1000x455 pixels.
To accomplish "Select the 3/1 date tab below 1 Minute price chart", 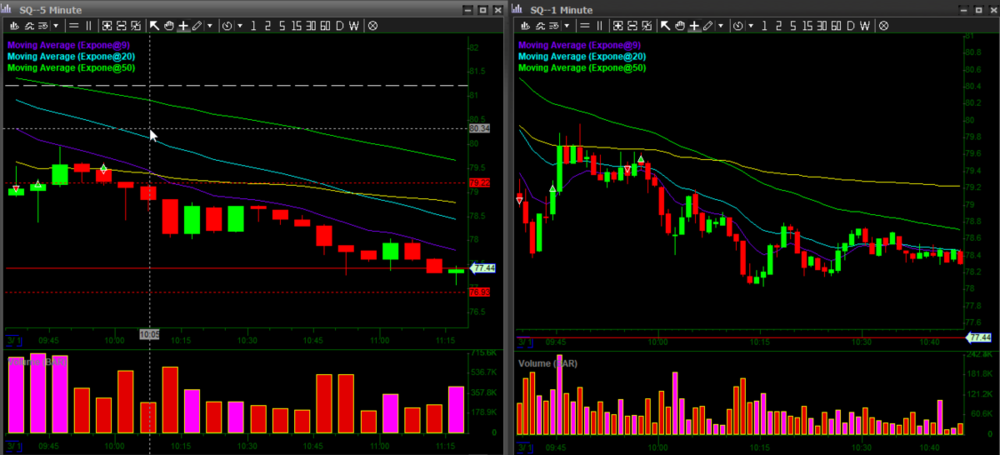I will coord(524,342).
